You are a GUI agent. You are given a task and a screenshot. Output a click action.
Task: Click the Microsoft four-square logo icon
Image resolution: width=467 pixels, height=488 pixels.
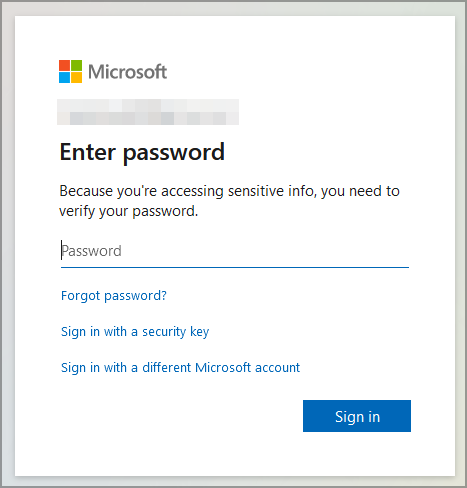[x=70, y=71]
